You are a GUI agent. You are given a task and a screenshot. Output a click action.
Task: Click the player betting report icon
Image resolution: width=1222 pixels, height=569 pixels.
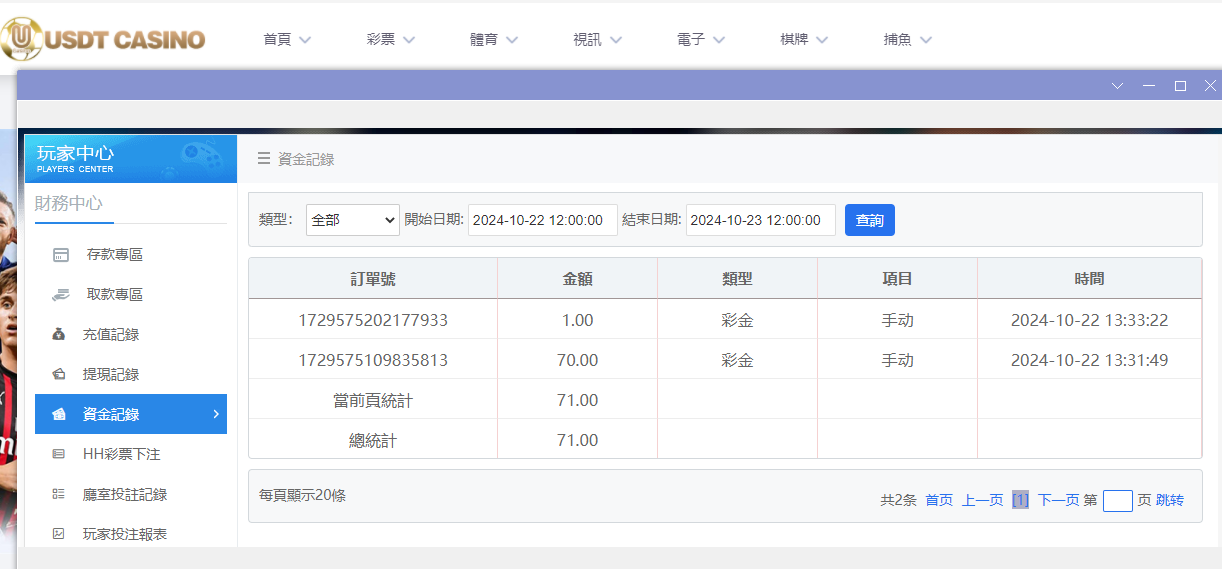59,535
